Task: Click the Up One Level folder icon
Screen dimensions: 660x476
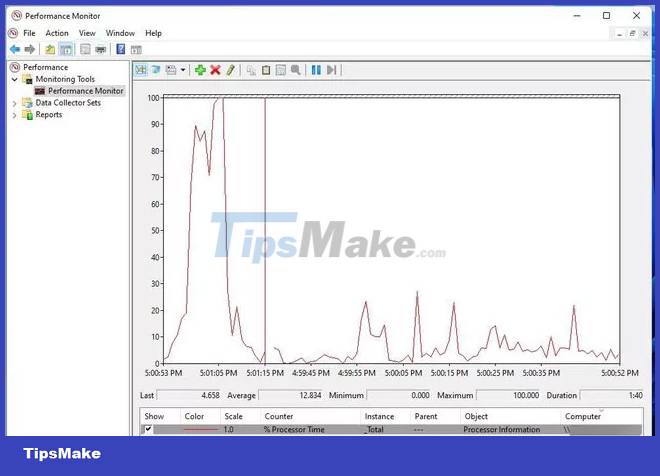Action: tap(50, 50)
